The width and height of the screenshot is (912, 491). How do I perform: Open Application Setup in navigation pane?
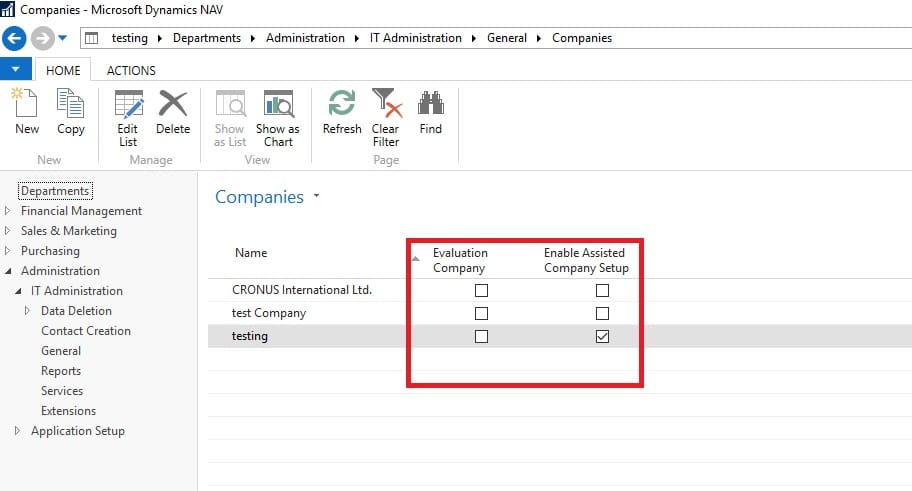click(77, 431)
